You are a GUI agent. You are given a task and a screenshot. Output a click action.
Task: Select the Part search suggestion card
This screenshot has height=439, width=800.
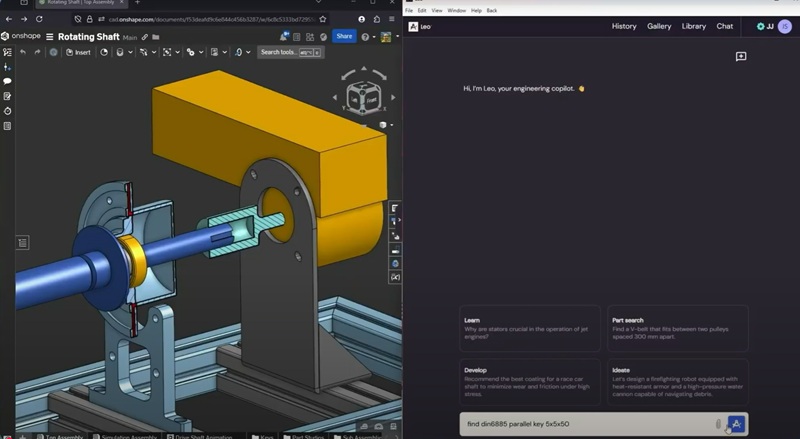[676, 328]
